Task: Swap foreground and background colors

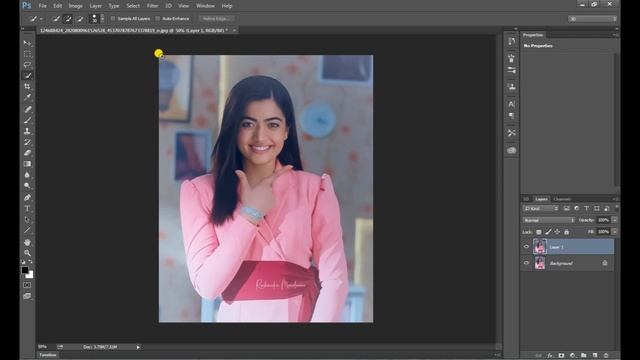Action: click(31, 262)
